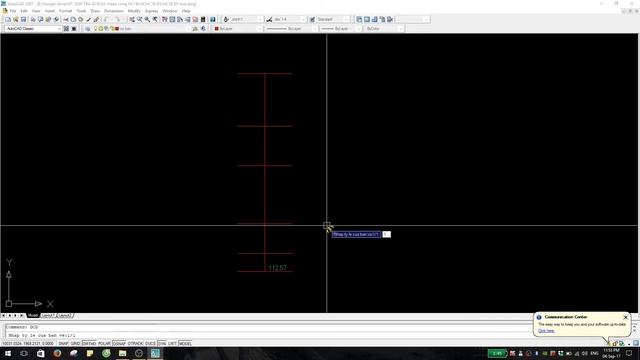640x360 pixels.
Task: Toggle OTRACK in status bar
Action: coord(136,344)
